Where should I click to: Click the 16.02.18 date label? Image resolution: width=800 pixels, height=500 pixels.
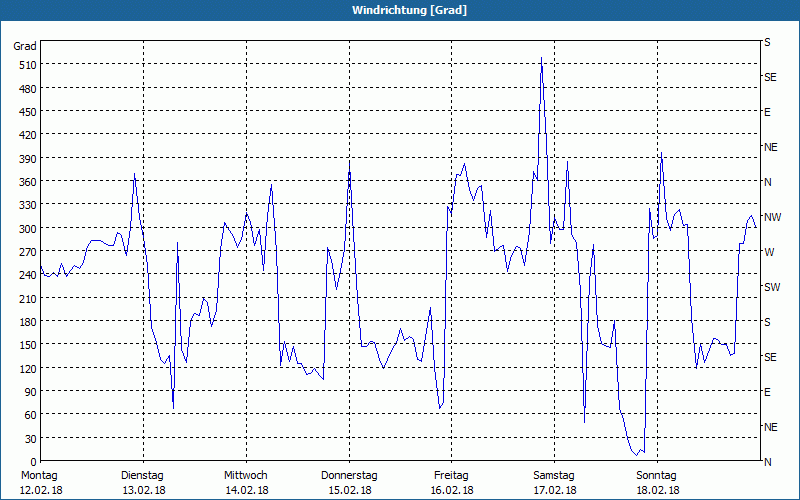(x=452, y=490)
